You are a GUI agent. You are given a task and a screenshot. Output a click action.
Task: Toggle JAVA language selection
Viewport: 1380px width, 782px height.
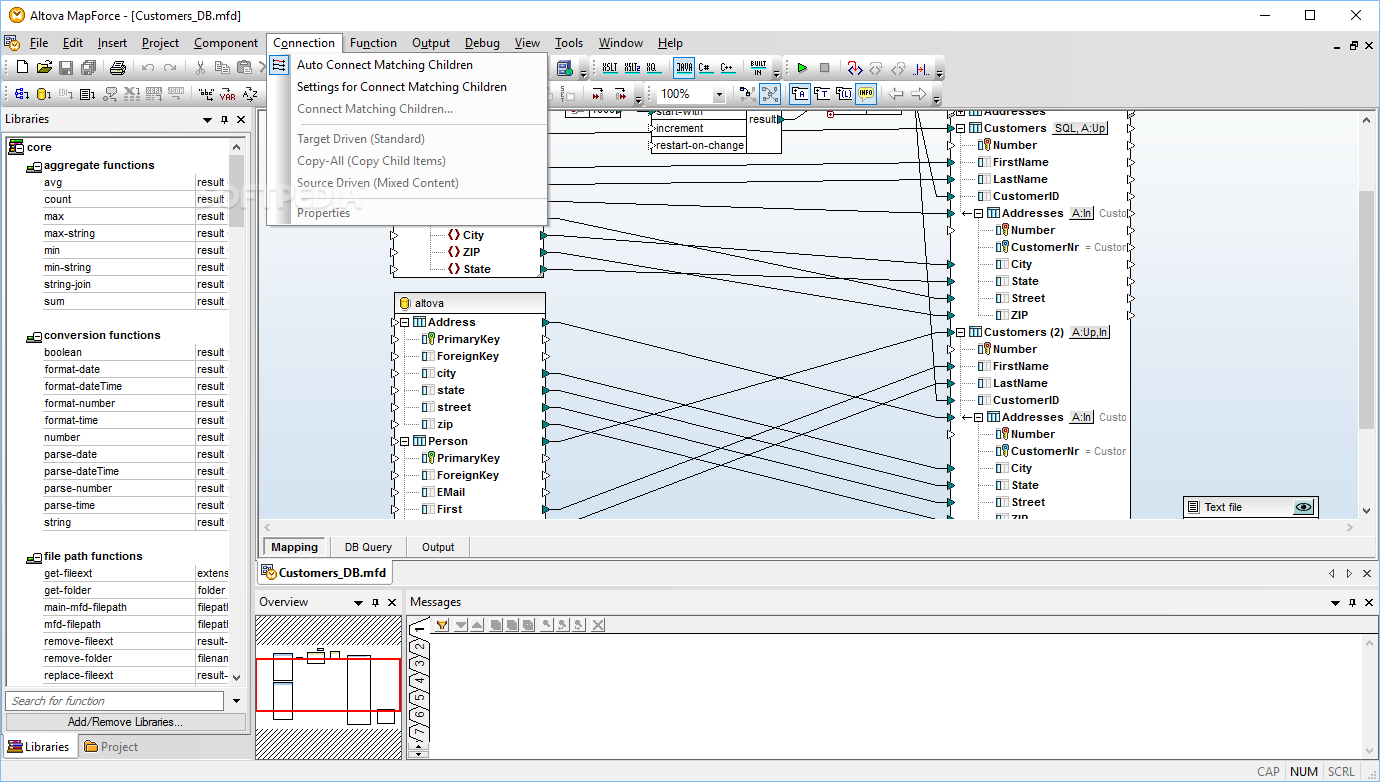coord(684,68)
